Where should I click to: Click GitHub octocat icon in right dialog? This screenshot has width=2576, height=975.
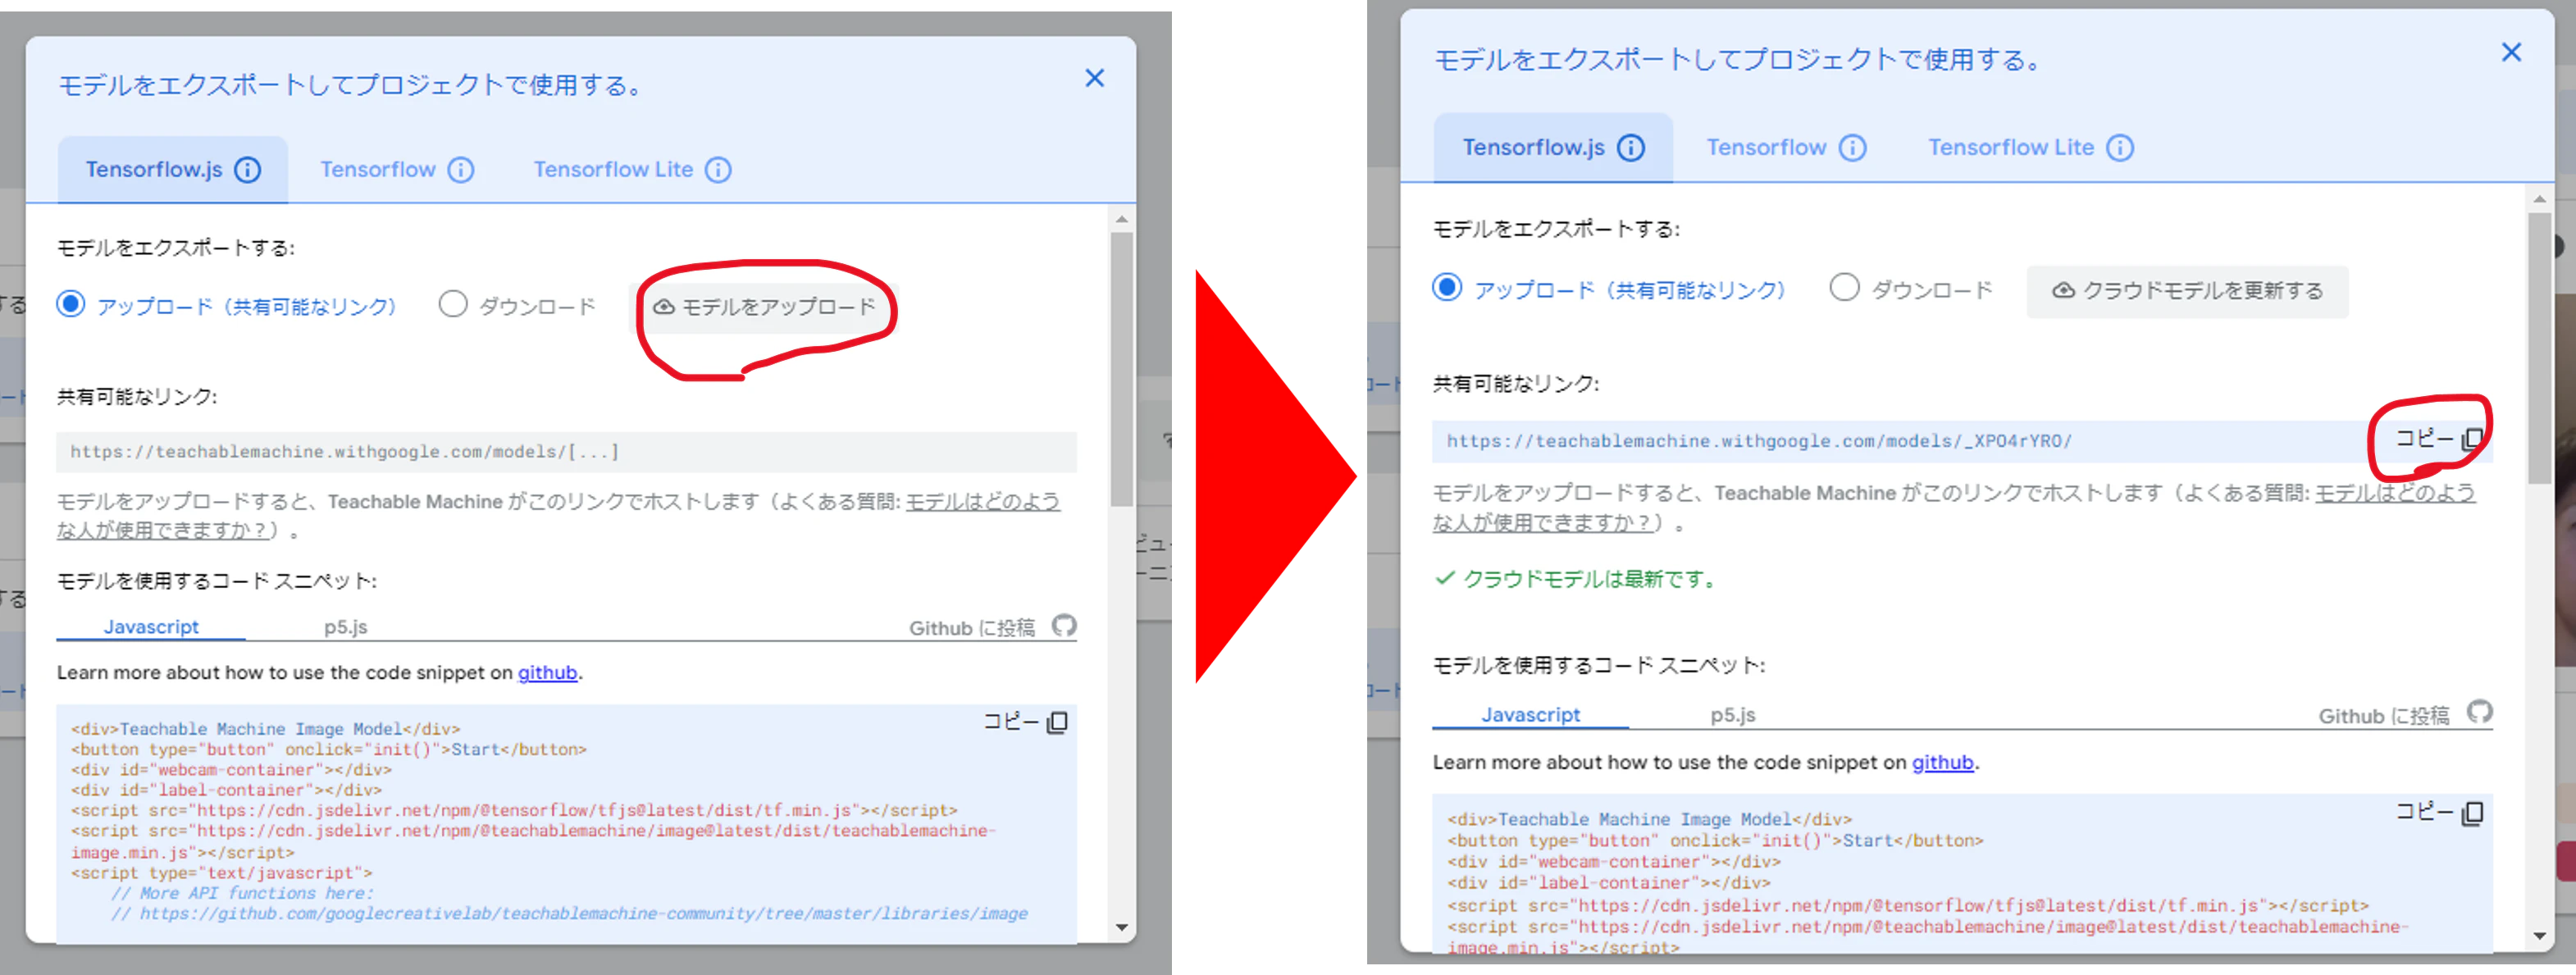point(2479,712)
